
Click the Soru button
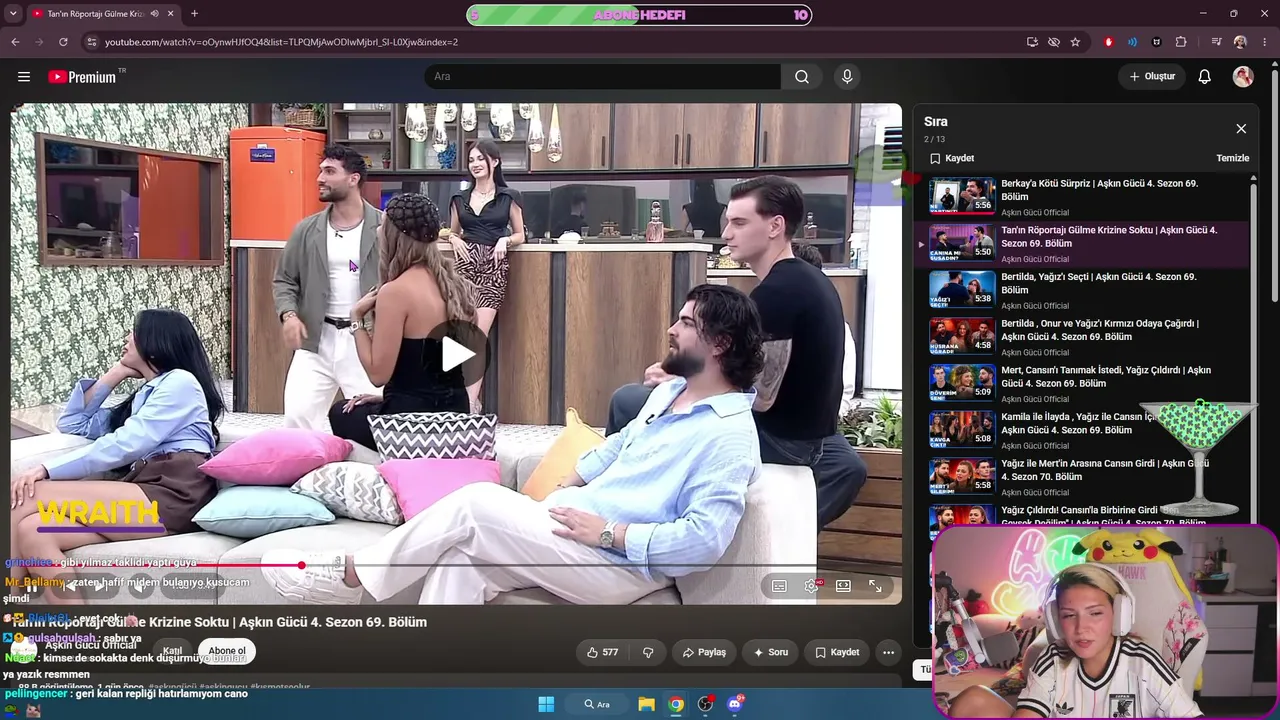(x=770, y=652)
